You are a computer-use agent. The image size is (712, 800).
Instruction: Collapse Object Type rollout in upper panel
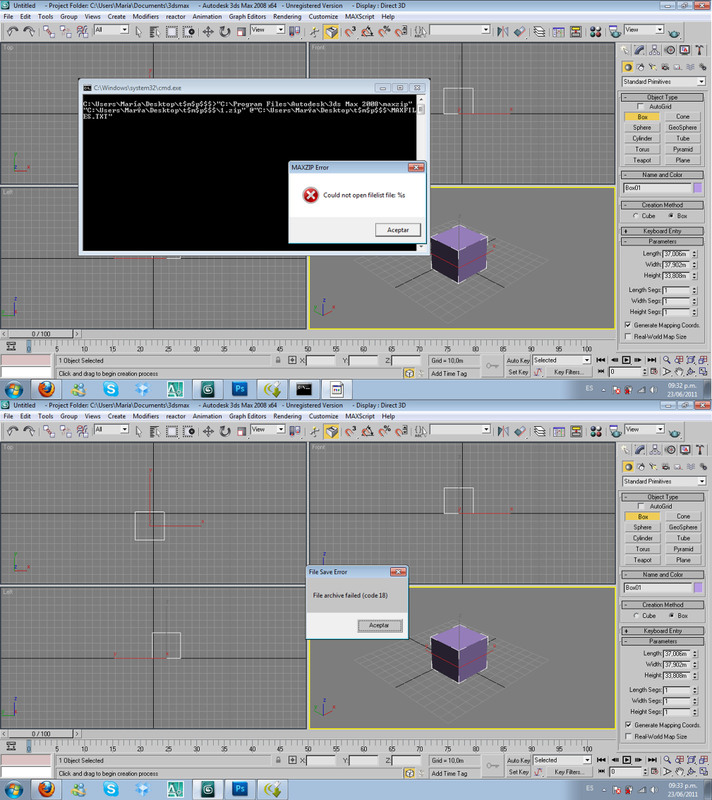(x=662, y=97)
